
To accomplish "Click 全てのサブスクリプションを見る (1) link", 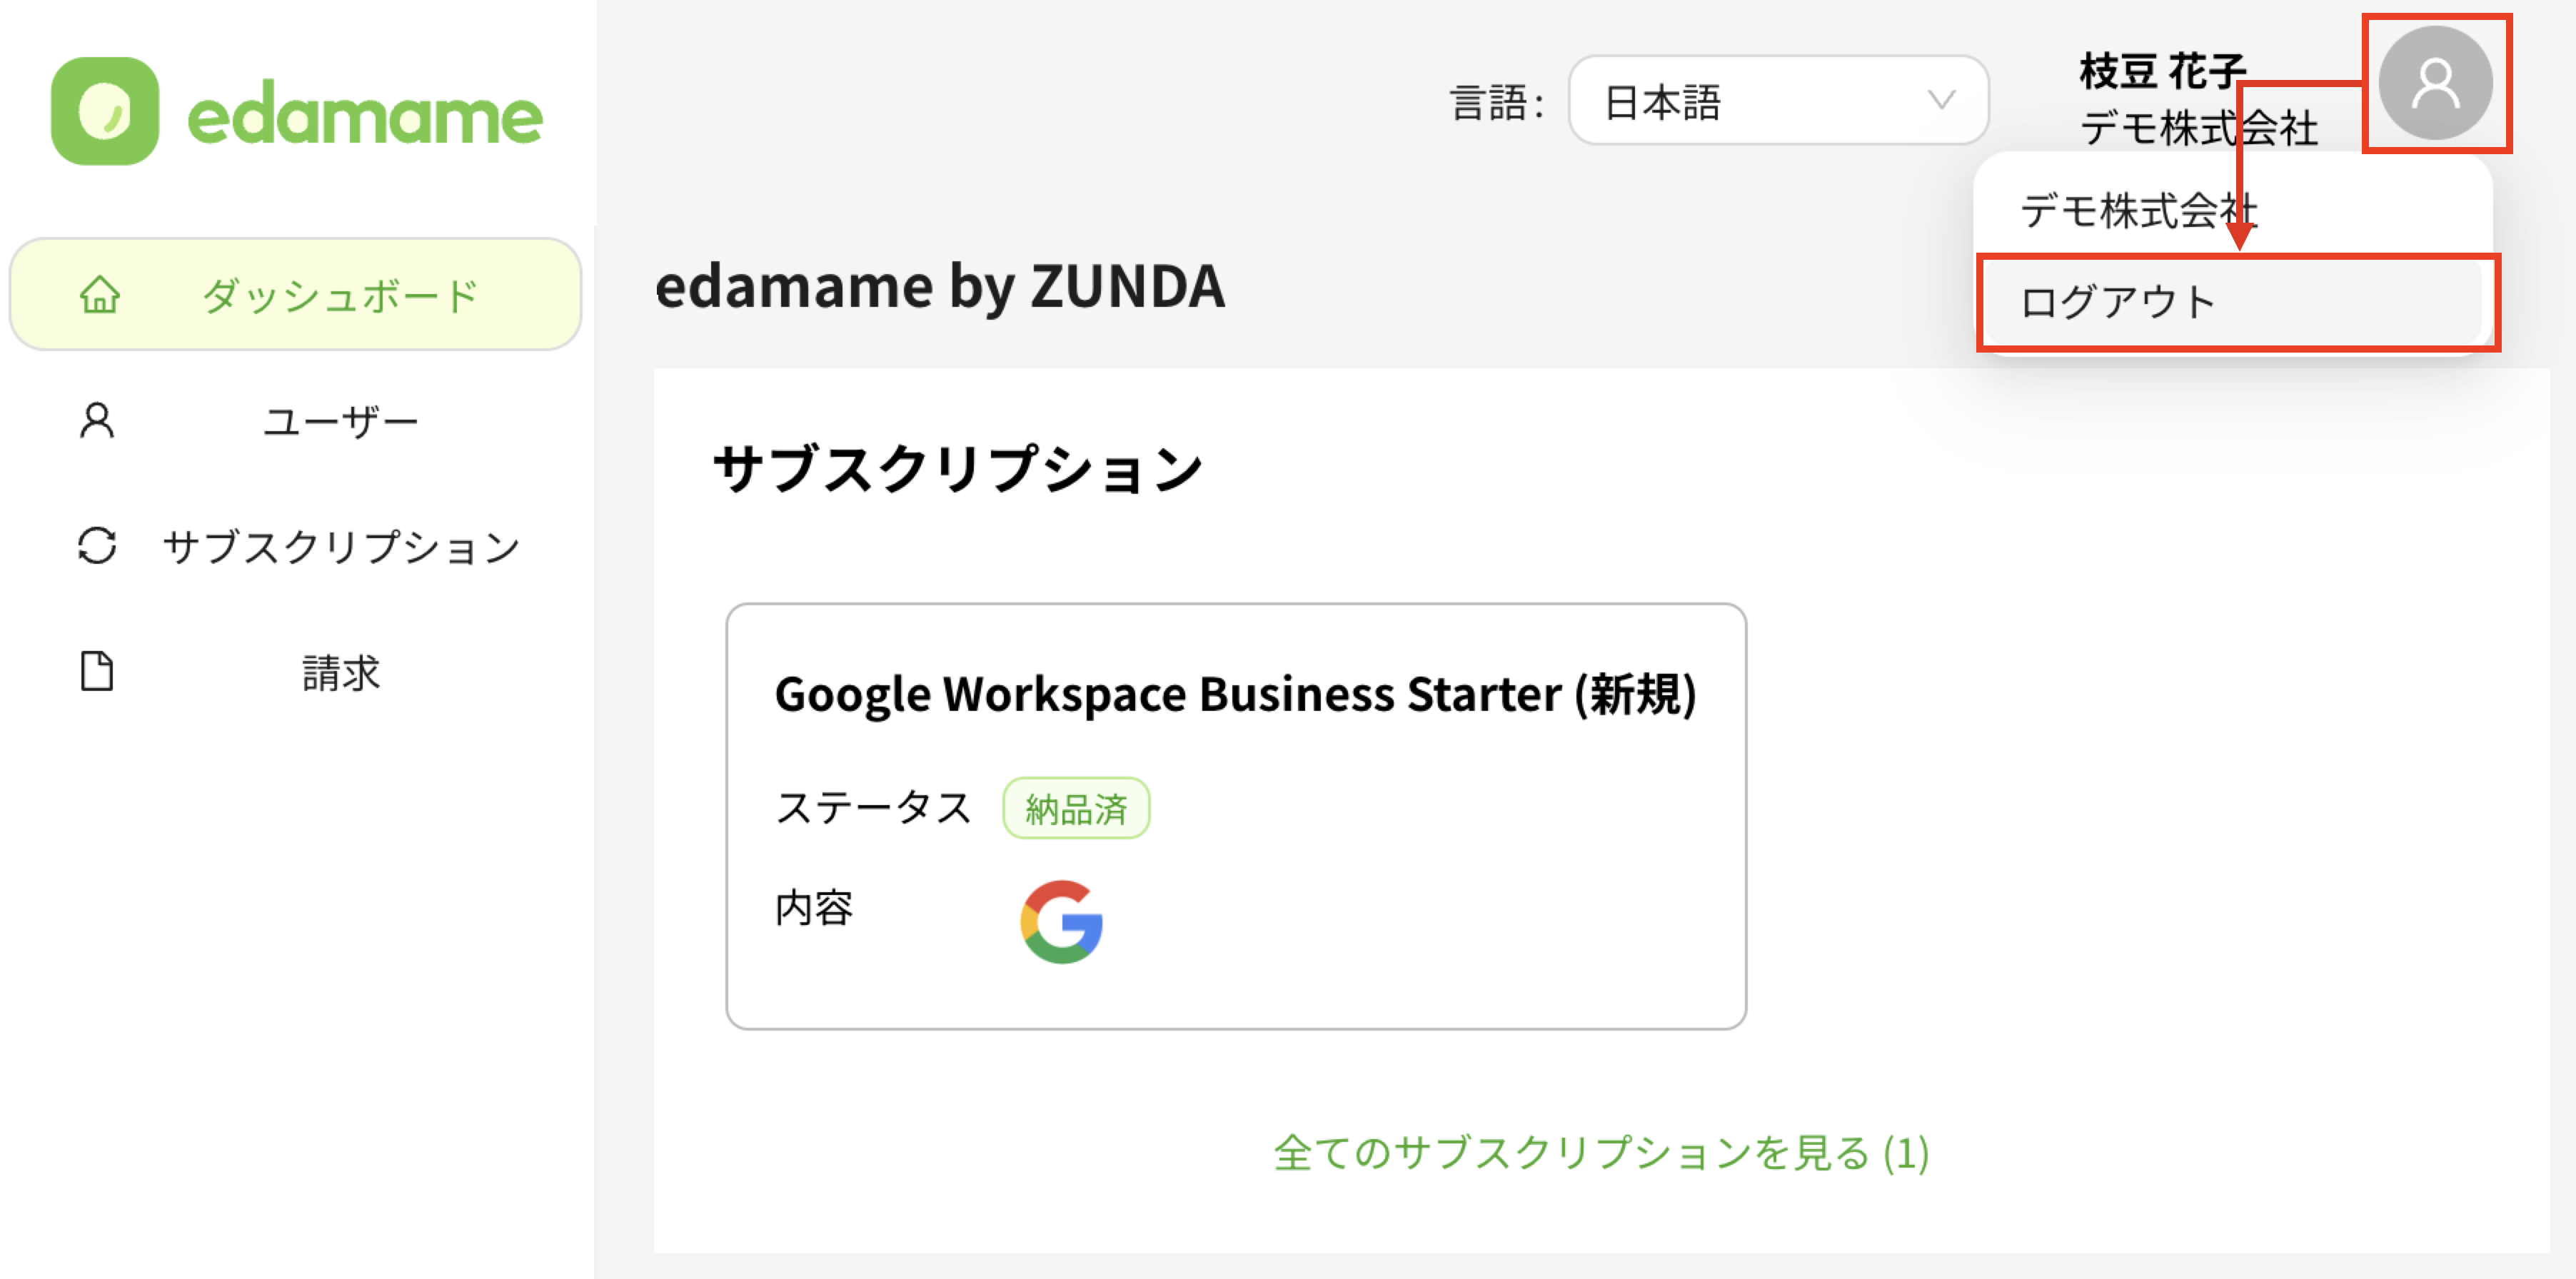I will tap(1601, 1153).
